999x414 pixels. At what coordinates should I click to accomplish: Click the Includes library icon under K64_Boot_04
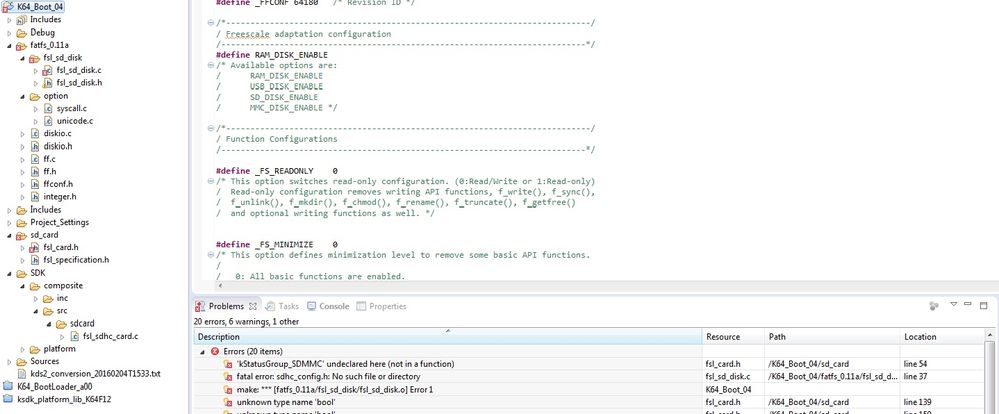[22, 20]
